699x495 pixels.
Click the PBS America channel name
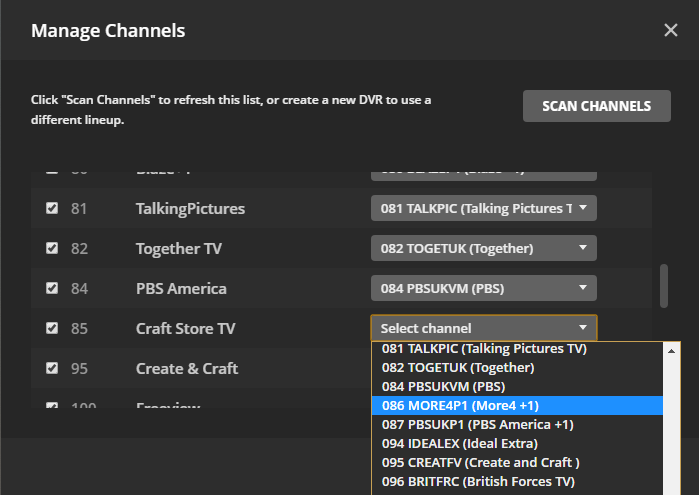[x=181, y=289]
